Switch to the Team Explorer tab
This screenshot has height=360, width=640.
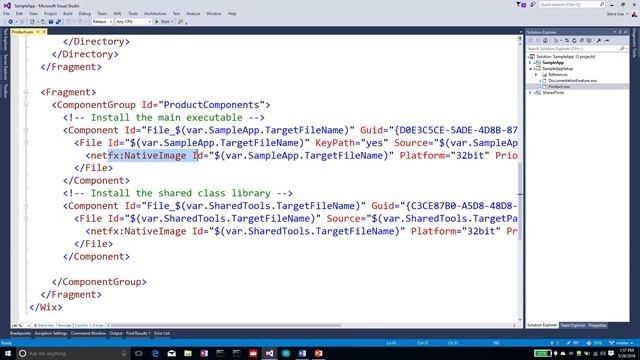click(x=572, y=325)
